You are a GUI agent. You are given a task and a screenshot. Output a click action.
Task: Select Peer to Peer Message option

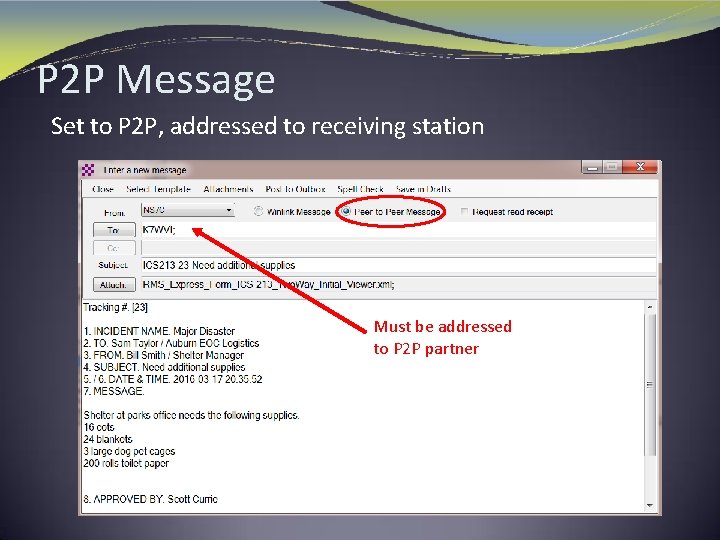click(346, 211)
